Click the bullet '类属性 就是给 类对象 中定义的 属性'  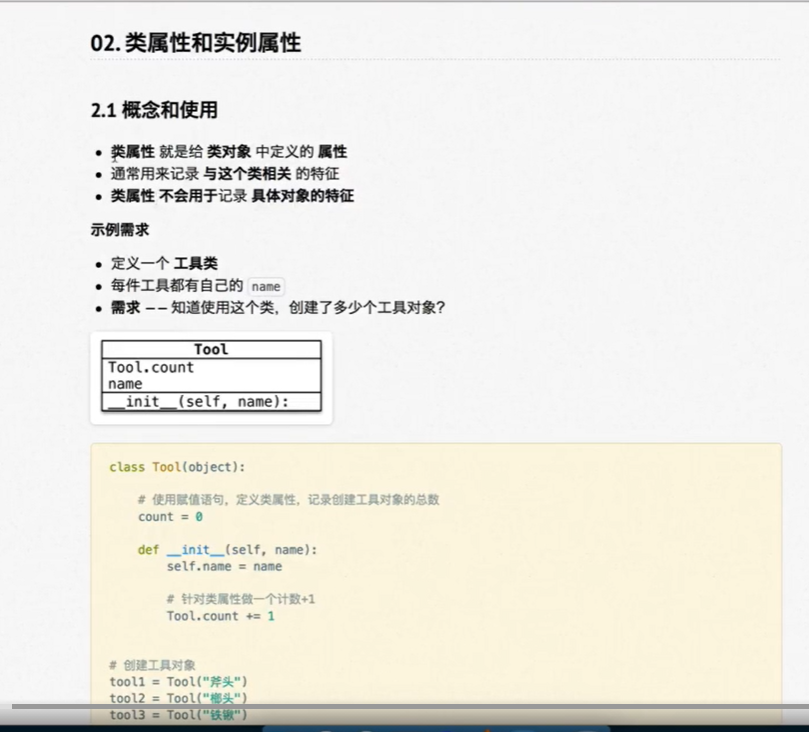point(229,152)
